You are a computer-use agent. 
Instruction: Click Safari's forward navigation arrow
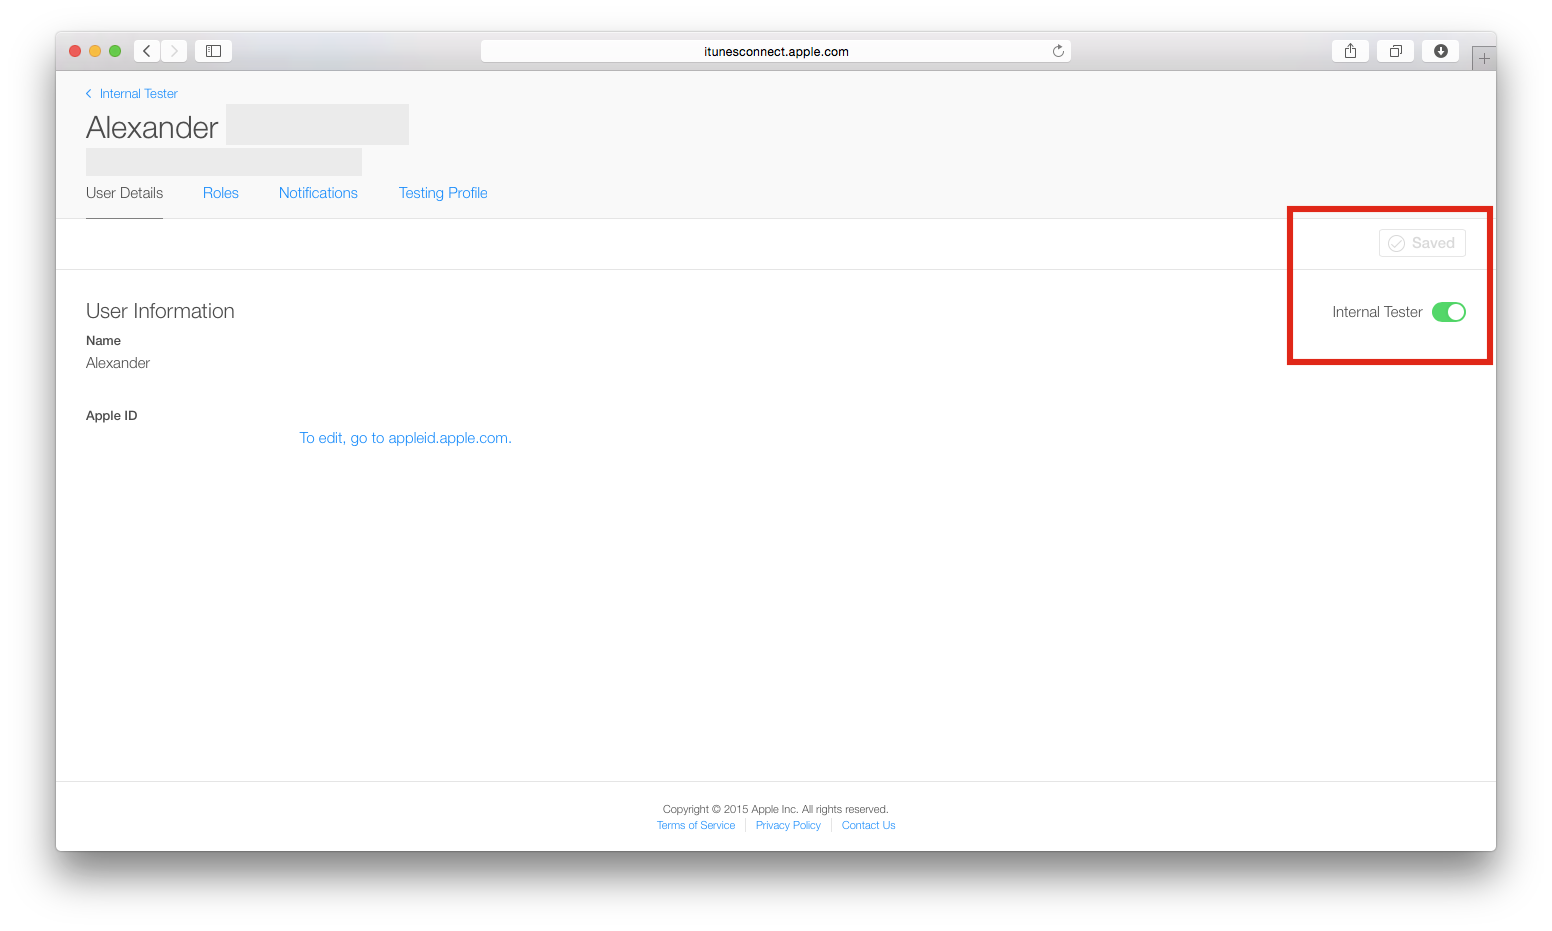[174, 51]
